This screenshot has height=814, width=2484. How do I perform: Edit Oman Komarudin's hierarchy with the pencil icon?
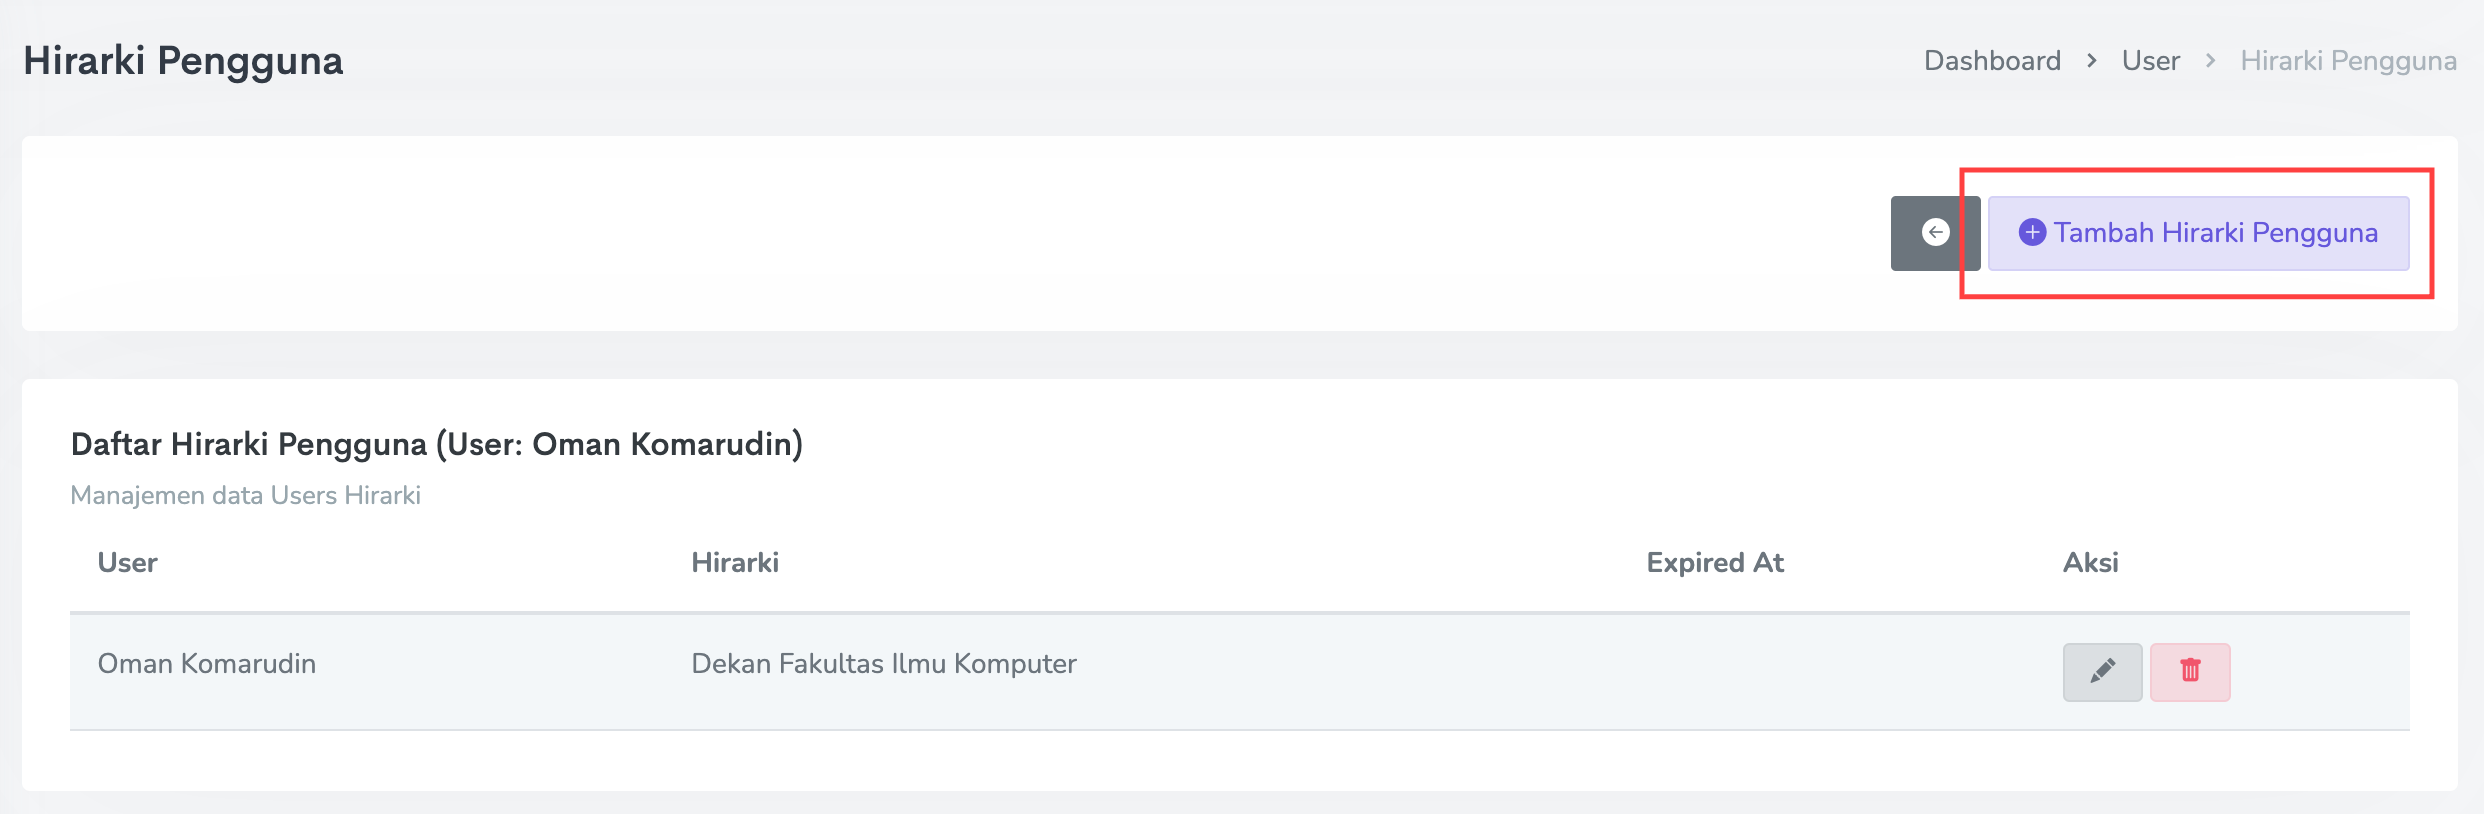[x=2102, y=671]
